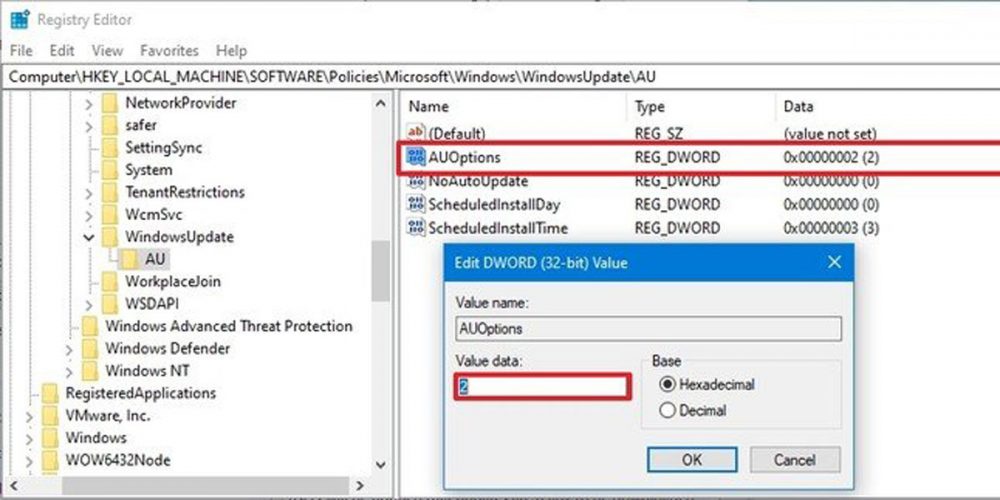Open the Edit menu
The height and width of the screenshot is (500, 1000).
click(x=62, y=50)
